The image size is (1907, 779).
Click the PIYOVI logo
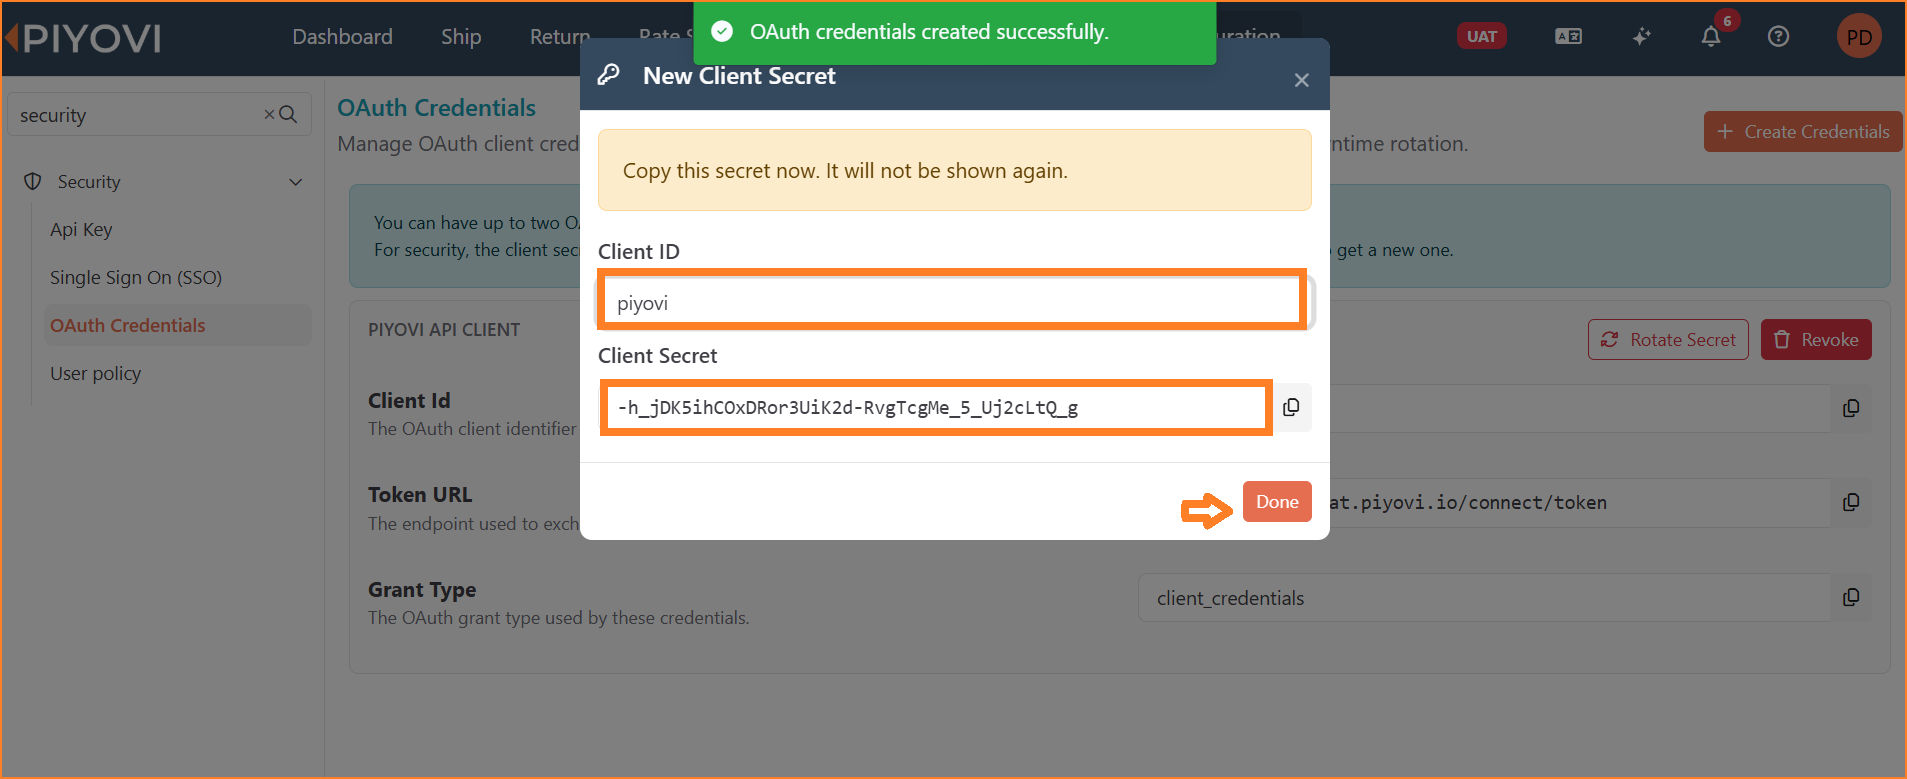point(84,38)
